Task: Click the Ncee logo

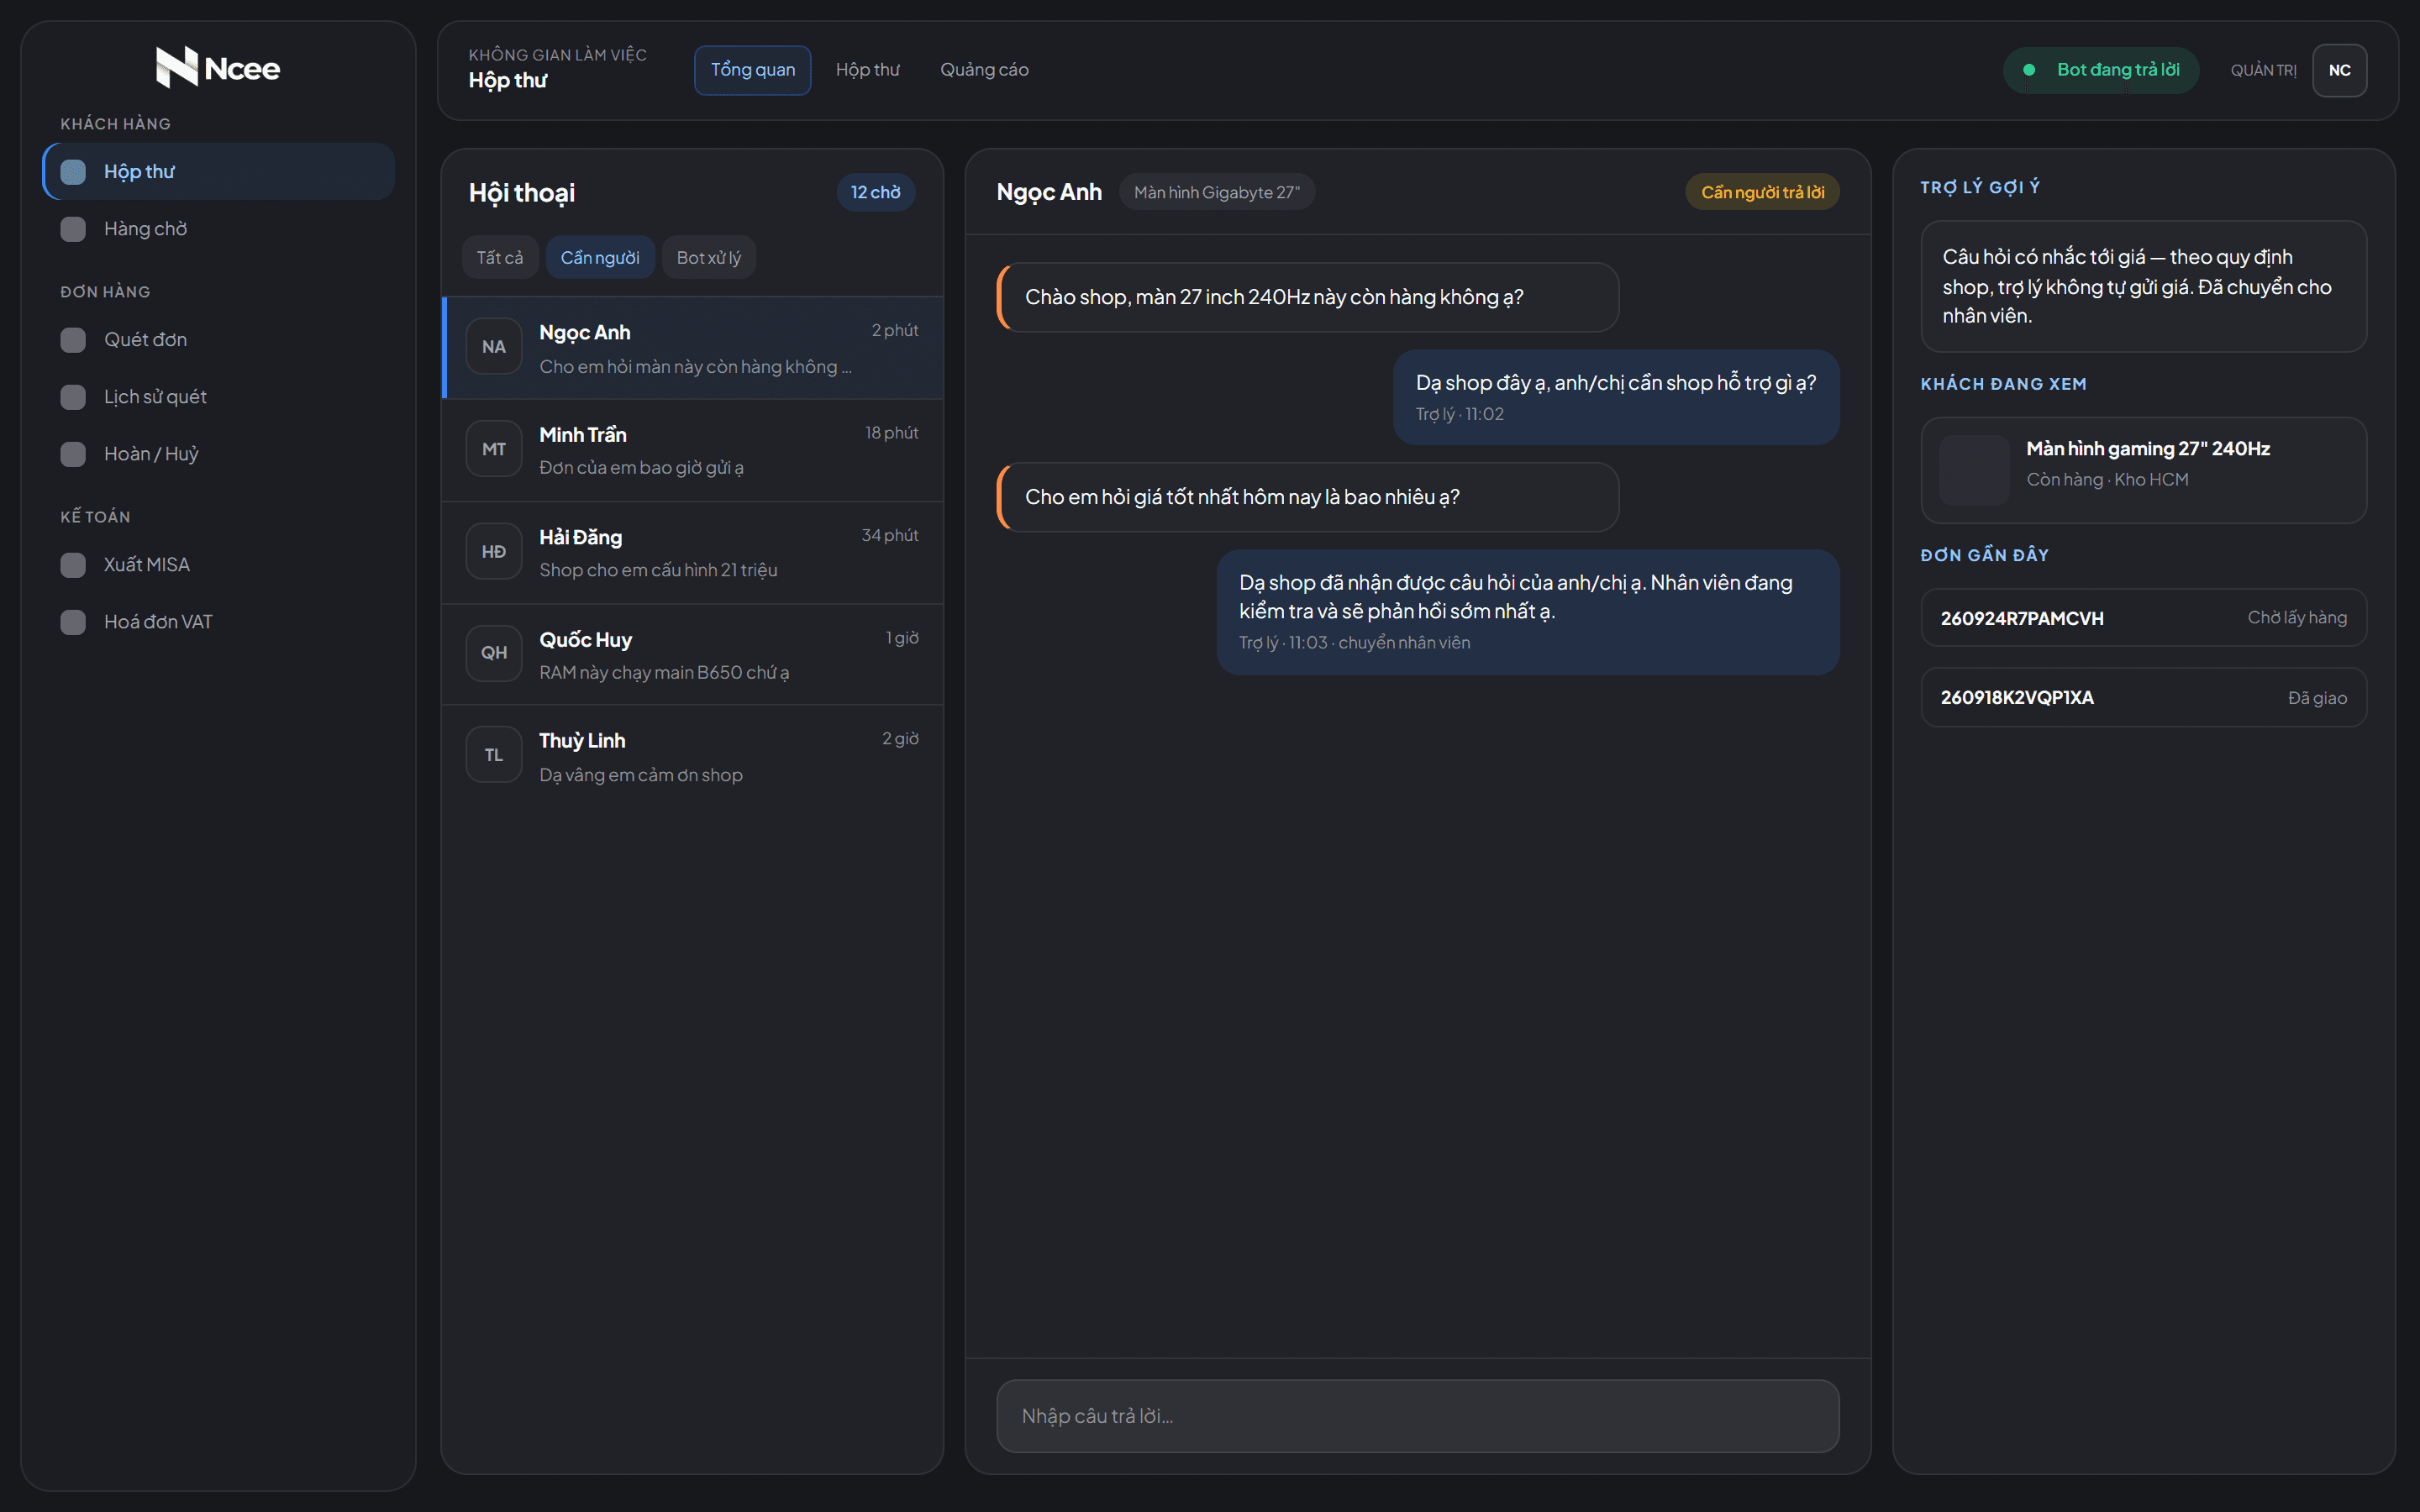Action: pyautogui.click(x=218, y=68)
